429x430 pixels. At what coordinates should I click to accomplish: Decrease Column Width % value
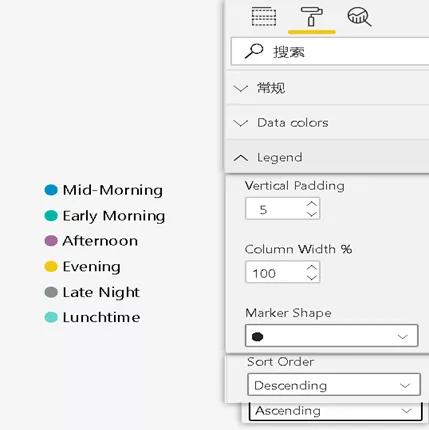click(x=312, y=278)
